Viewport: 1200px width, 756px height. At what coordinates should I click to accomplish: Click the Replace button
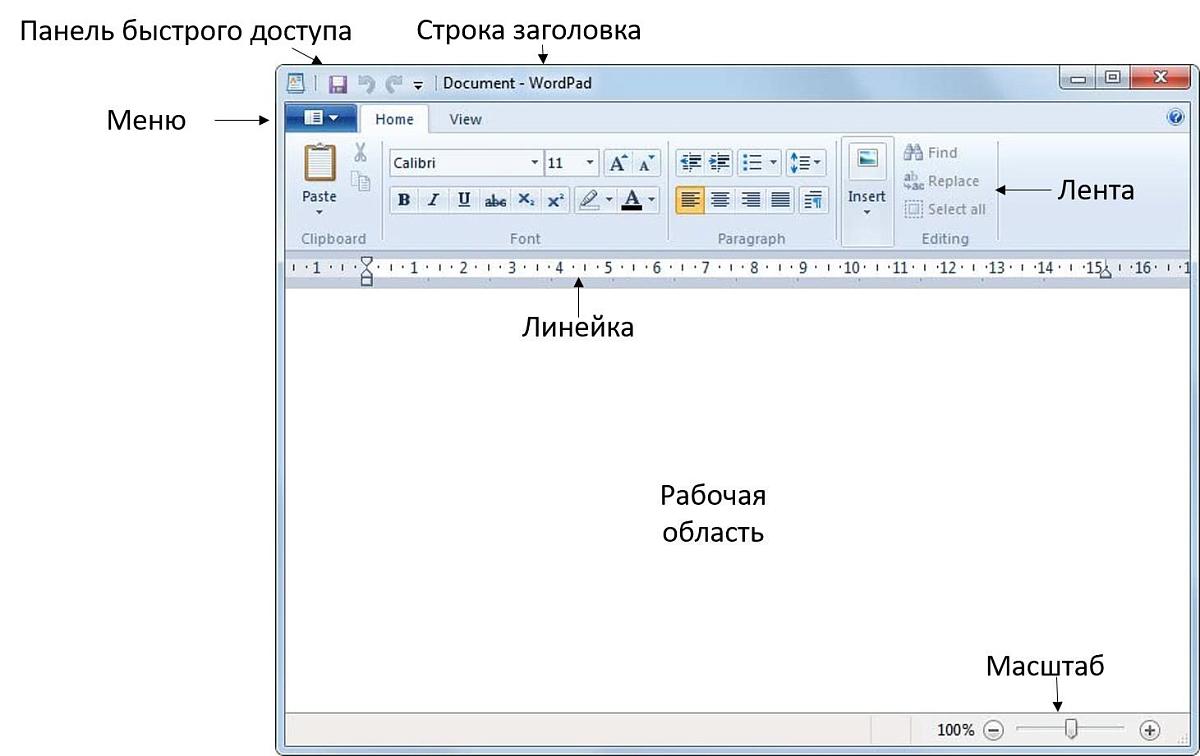click(942, 181)
